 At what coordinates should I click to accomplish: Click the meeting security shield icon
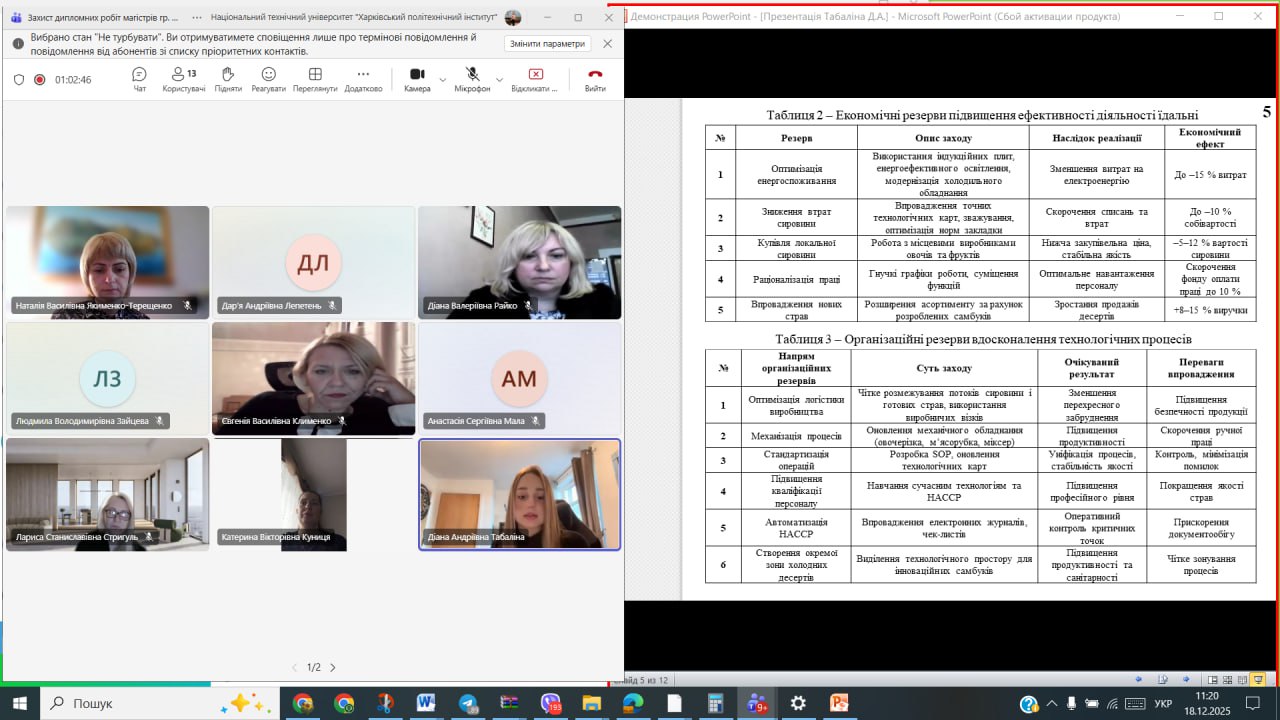tap(18, 80)
